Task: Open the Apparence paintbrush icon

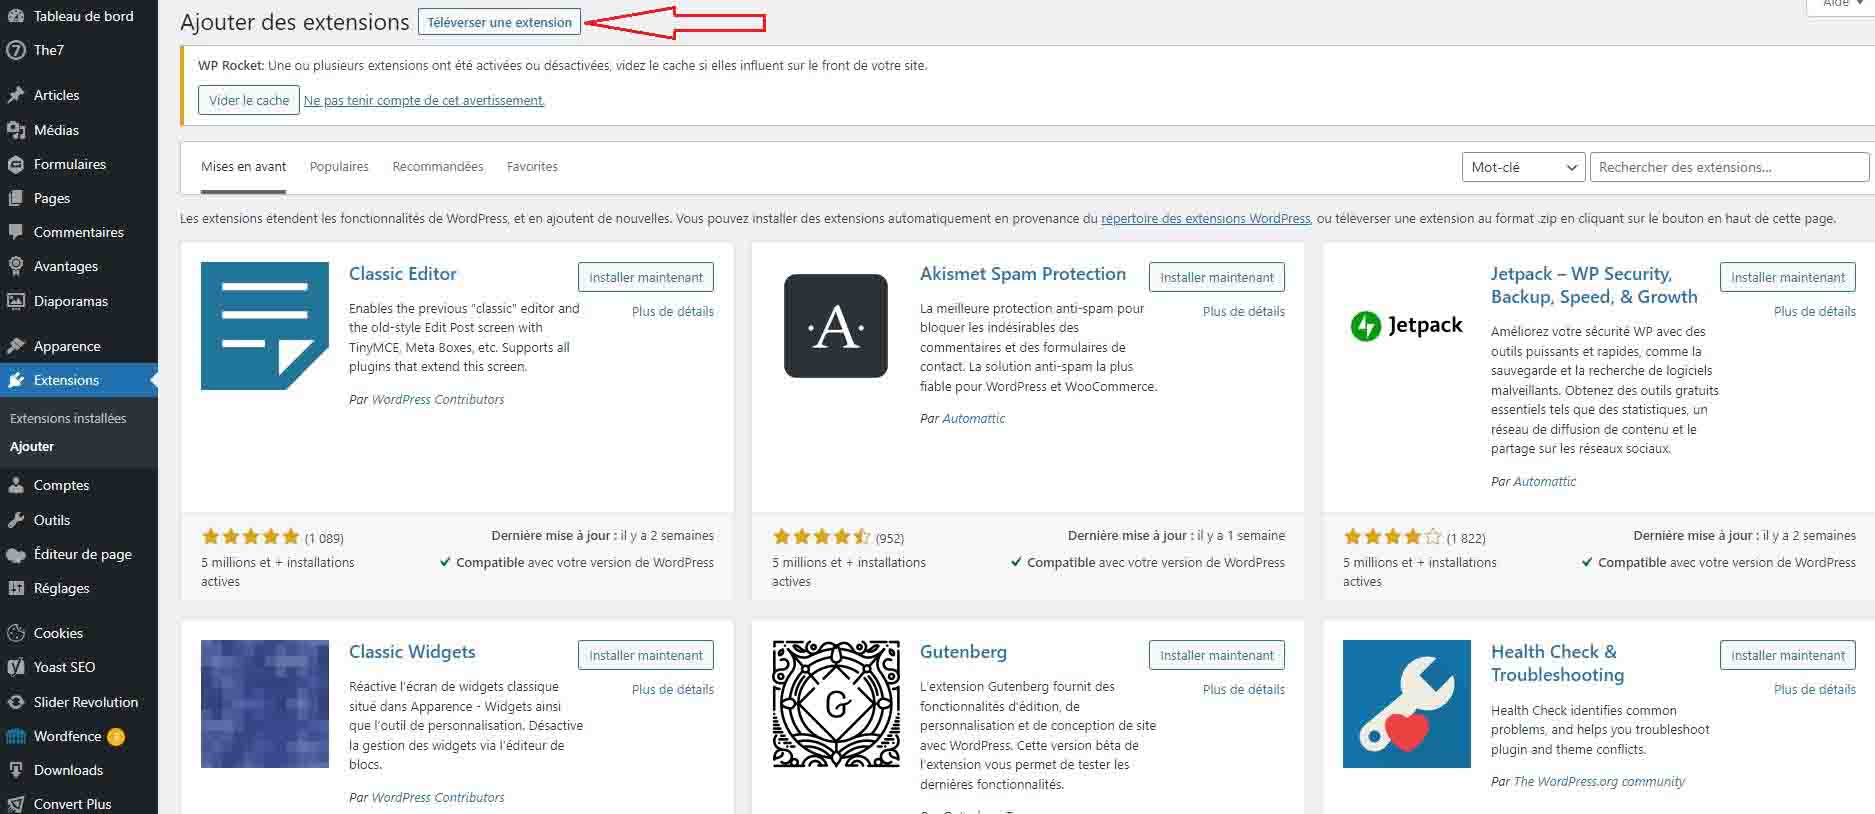Action: click(15, 346)
